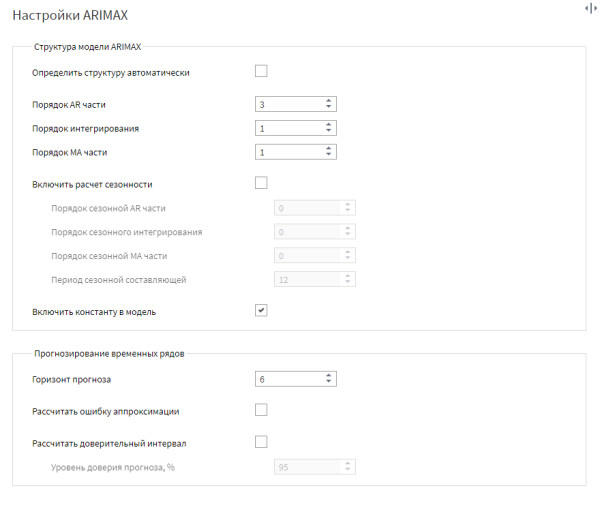The width and height of the screenshot is (600, 512).
Task: Increase 'Порядок MA части' with up arrow
Action: [328, 148]
